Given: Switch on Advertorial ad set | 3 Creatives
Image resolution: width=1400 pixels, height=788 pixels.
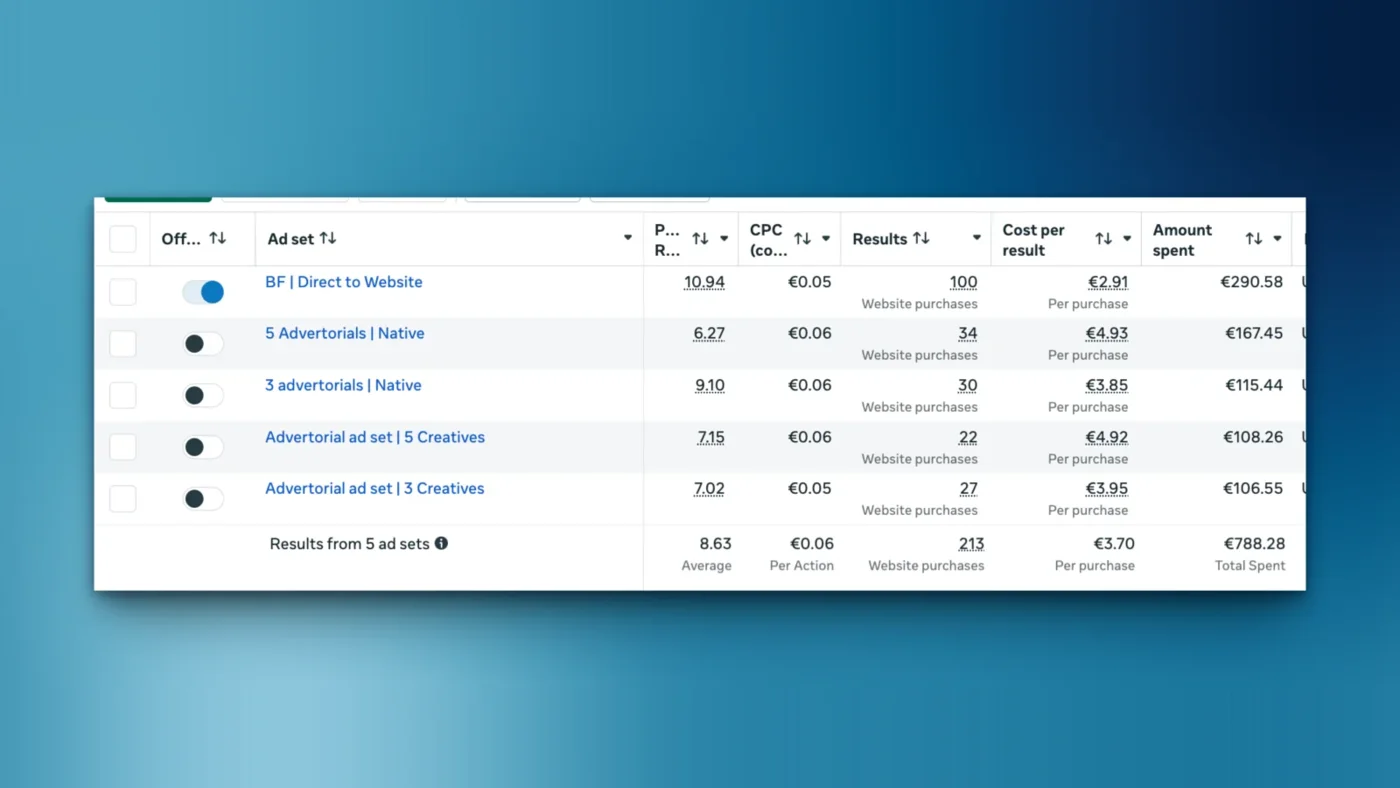Looking at the screenshot, I should [203, 498].
